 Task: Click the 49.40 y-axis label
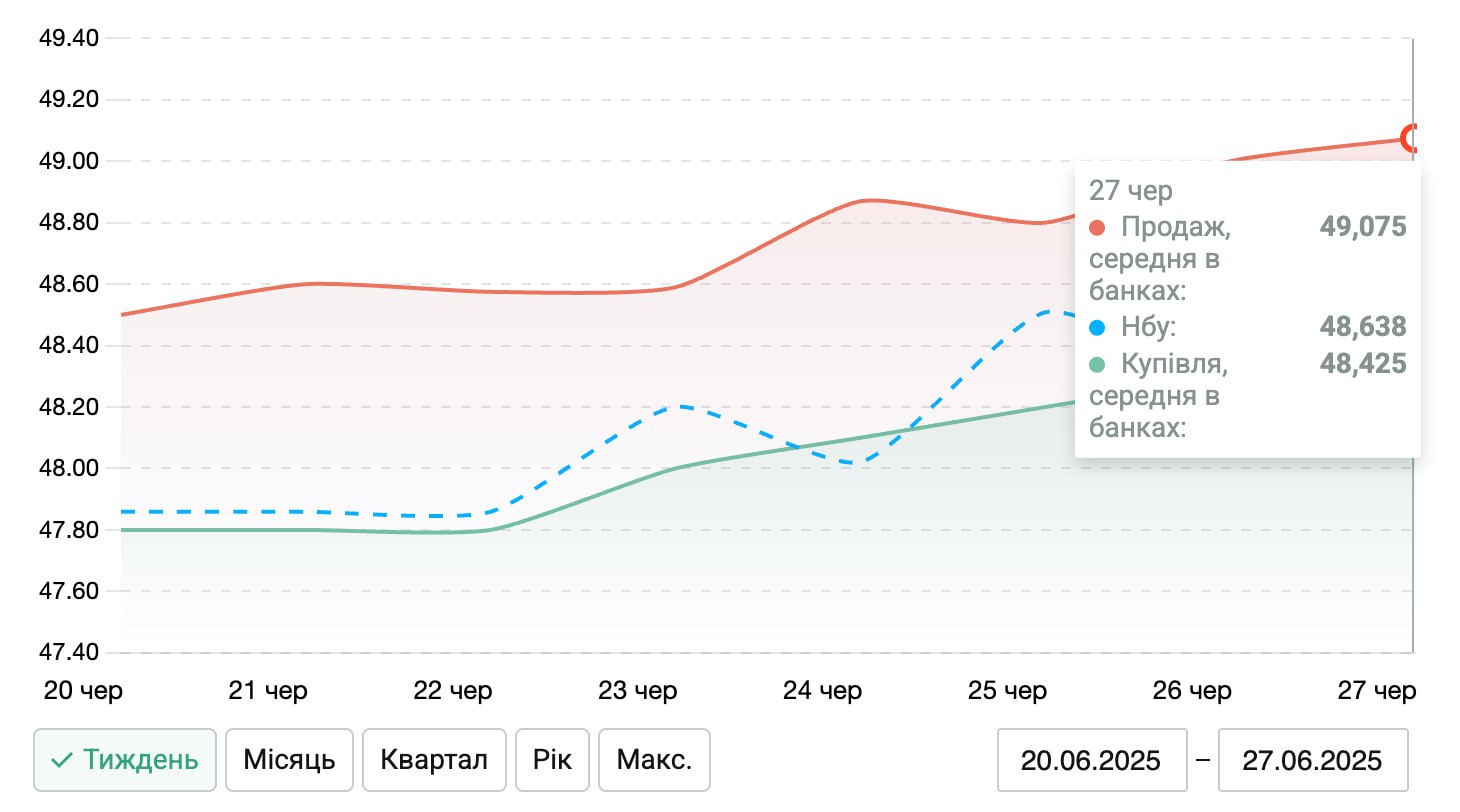[68, 39]
